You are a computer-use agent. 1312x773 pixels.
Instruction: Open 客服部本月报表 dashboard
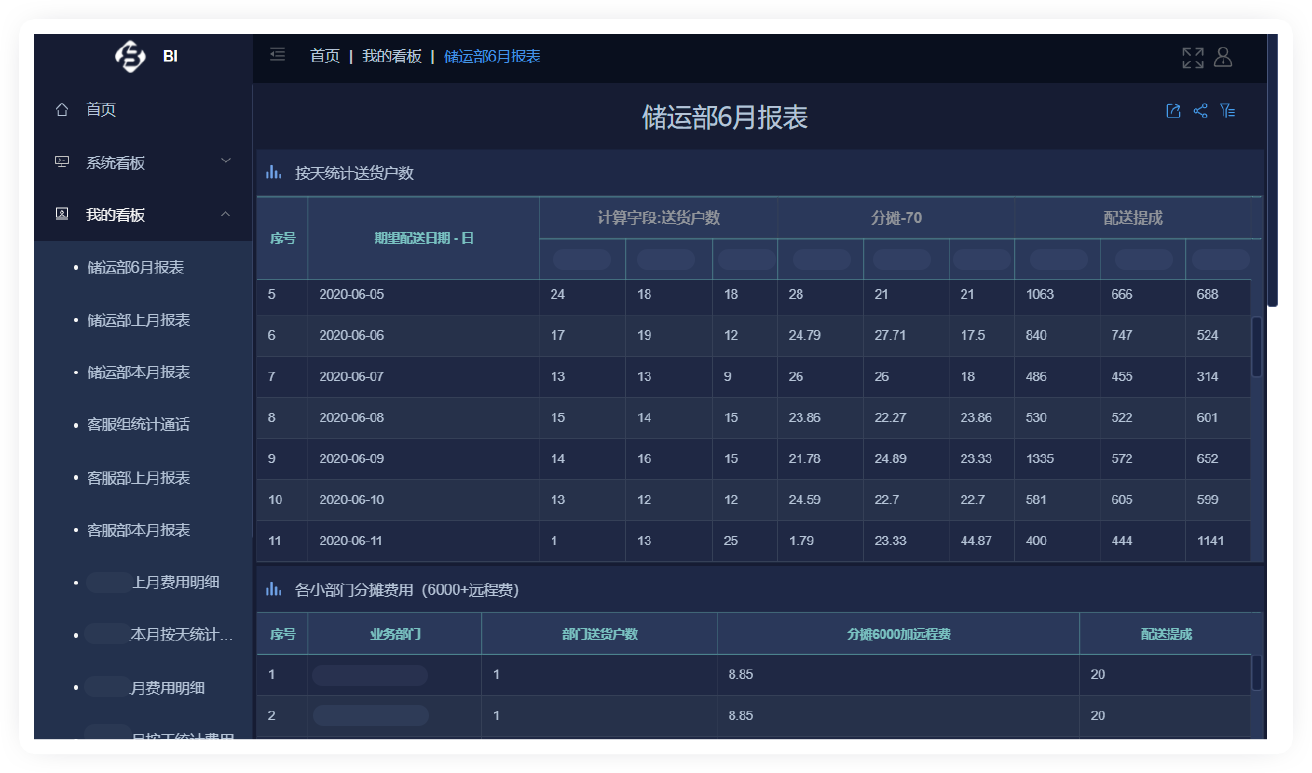point(138,530)
